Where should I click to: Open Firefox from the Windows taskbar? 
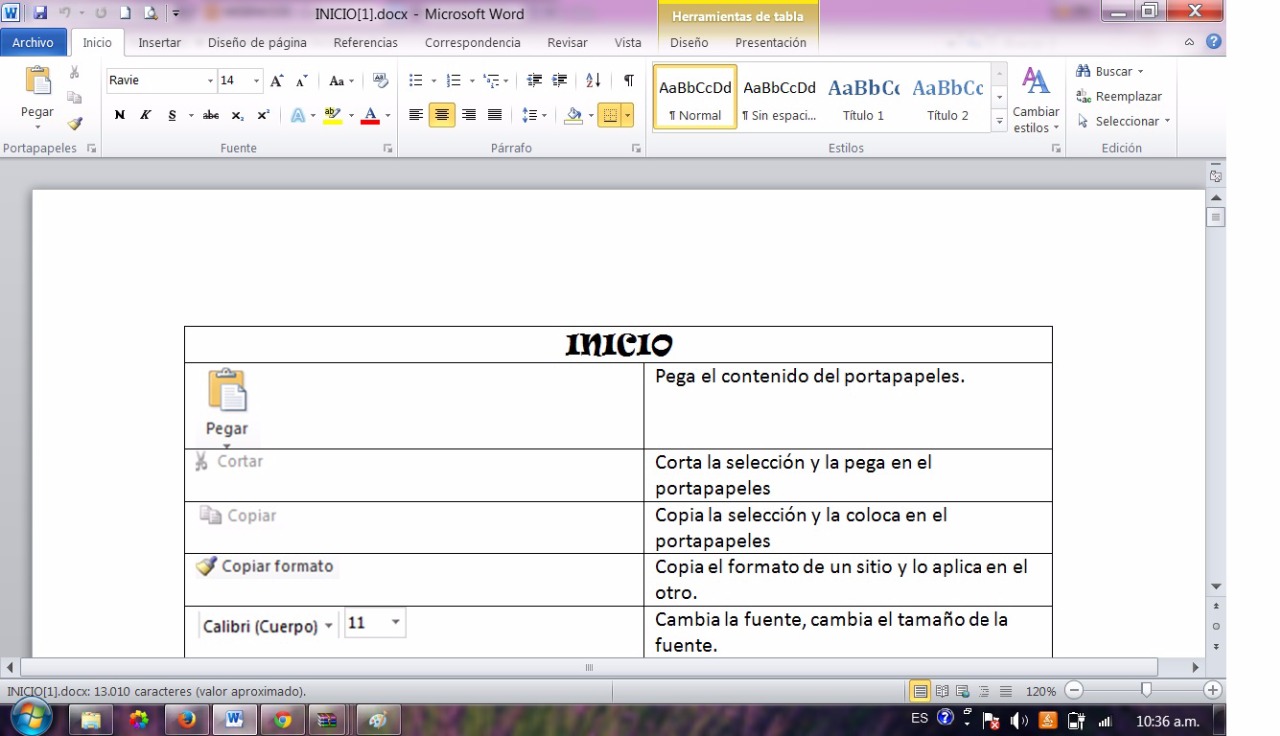[188, 719]
